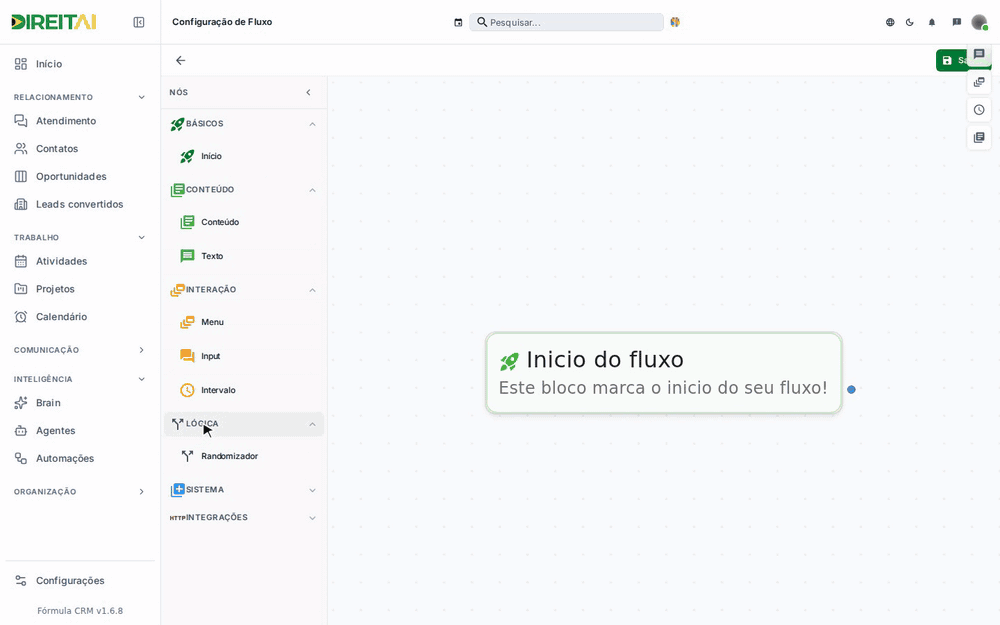Open Leads convertidos page
Viewport: 1000px width, 625px height.
[80, 204]
